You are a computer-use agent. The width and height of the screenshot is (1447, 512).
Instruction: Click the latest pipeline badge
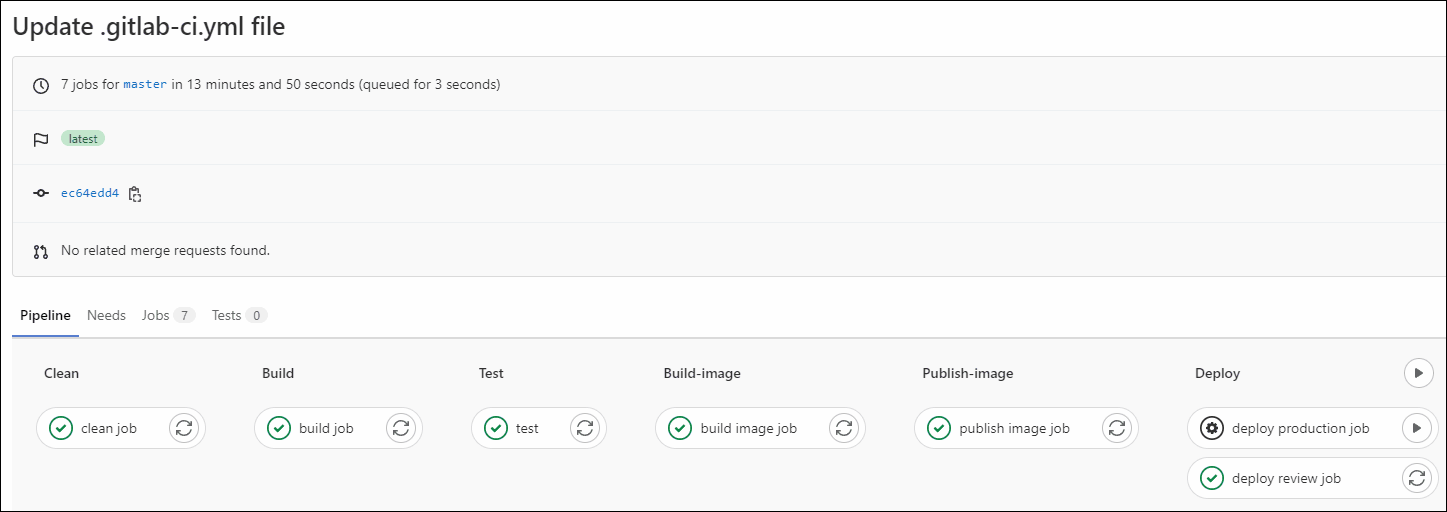(x=83, y=139)
